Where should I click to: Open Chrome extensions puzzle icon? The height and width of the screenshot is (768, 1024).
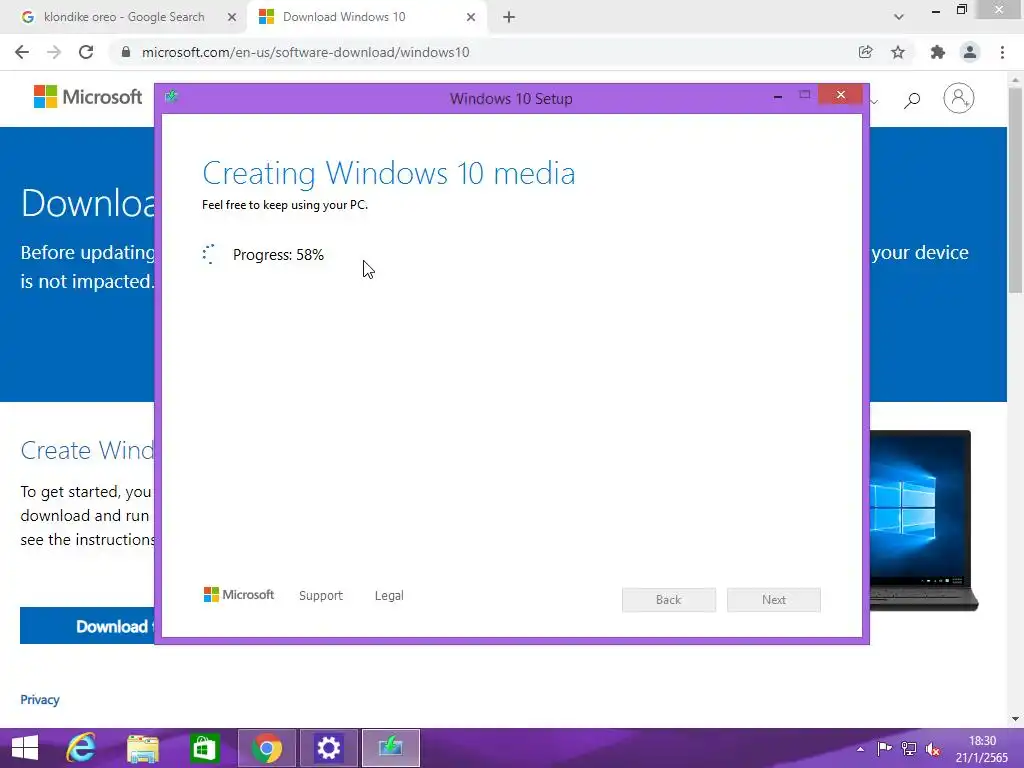tap(937, 52)
